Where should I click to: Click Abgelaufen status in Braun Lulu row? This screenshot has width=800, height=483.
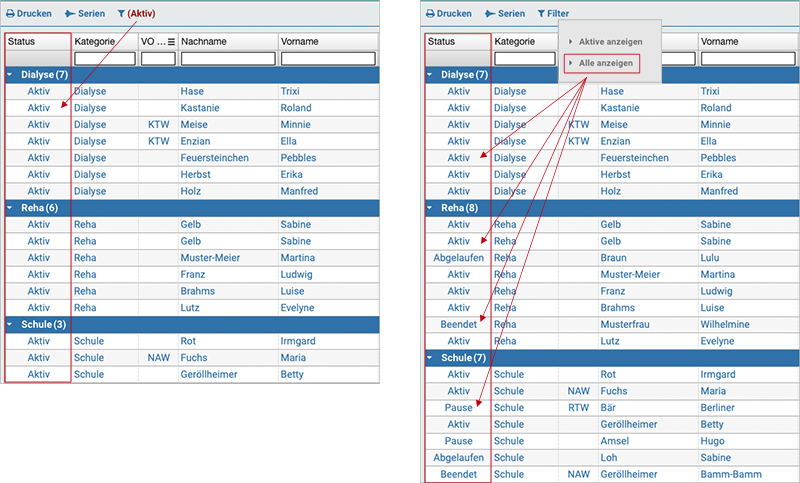point(458,258)
